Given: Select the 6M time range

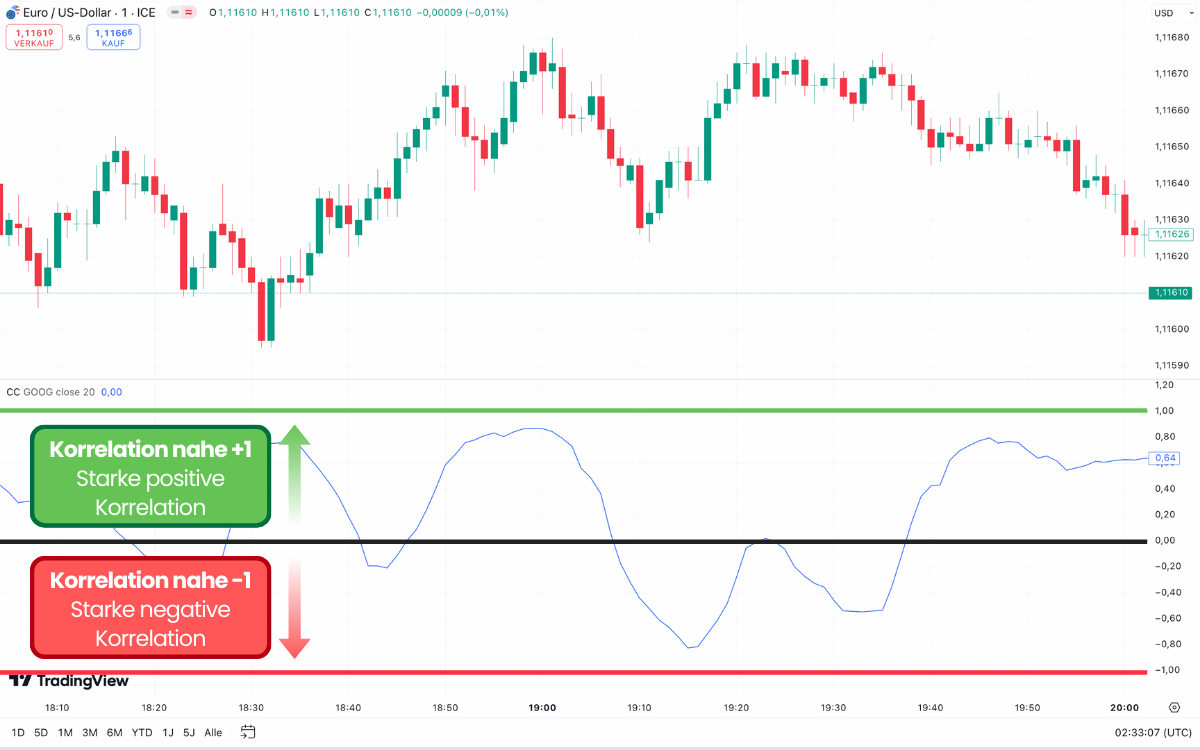Looking at the screenshot, I should click(115, 732).
